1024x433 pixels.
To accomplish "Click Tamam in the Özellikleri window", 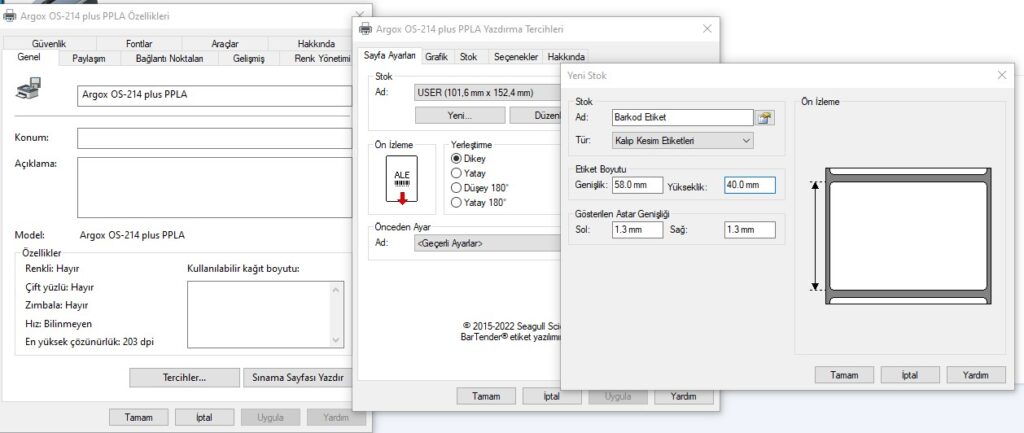I will coord(138,417).
